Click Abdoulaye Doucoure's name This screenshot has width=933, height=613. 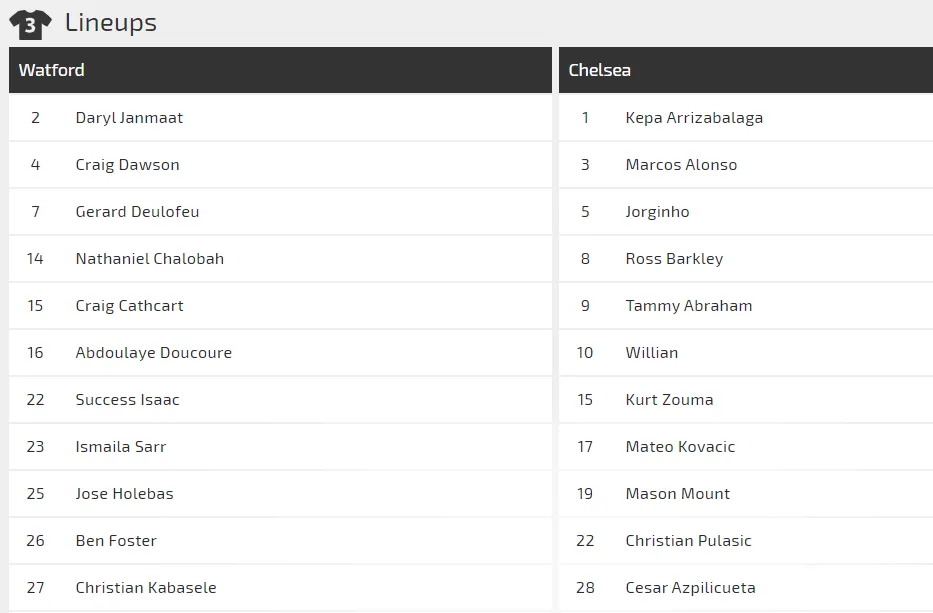pos(153,353)
